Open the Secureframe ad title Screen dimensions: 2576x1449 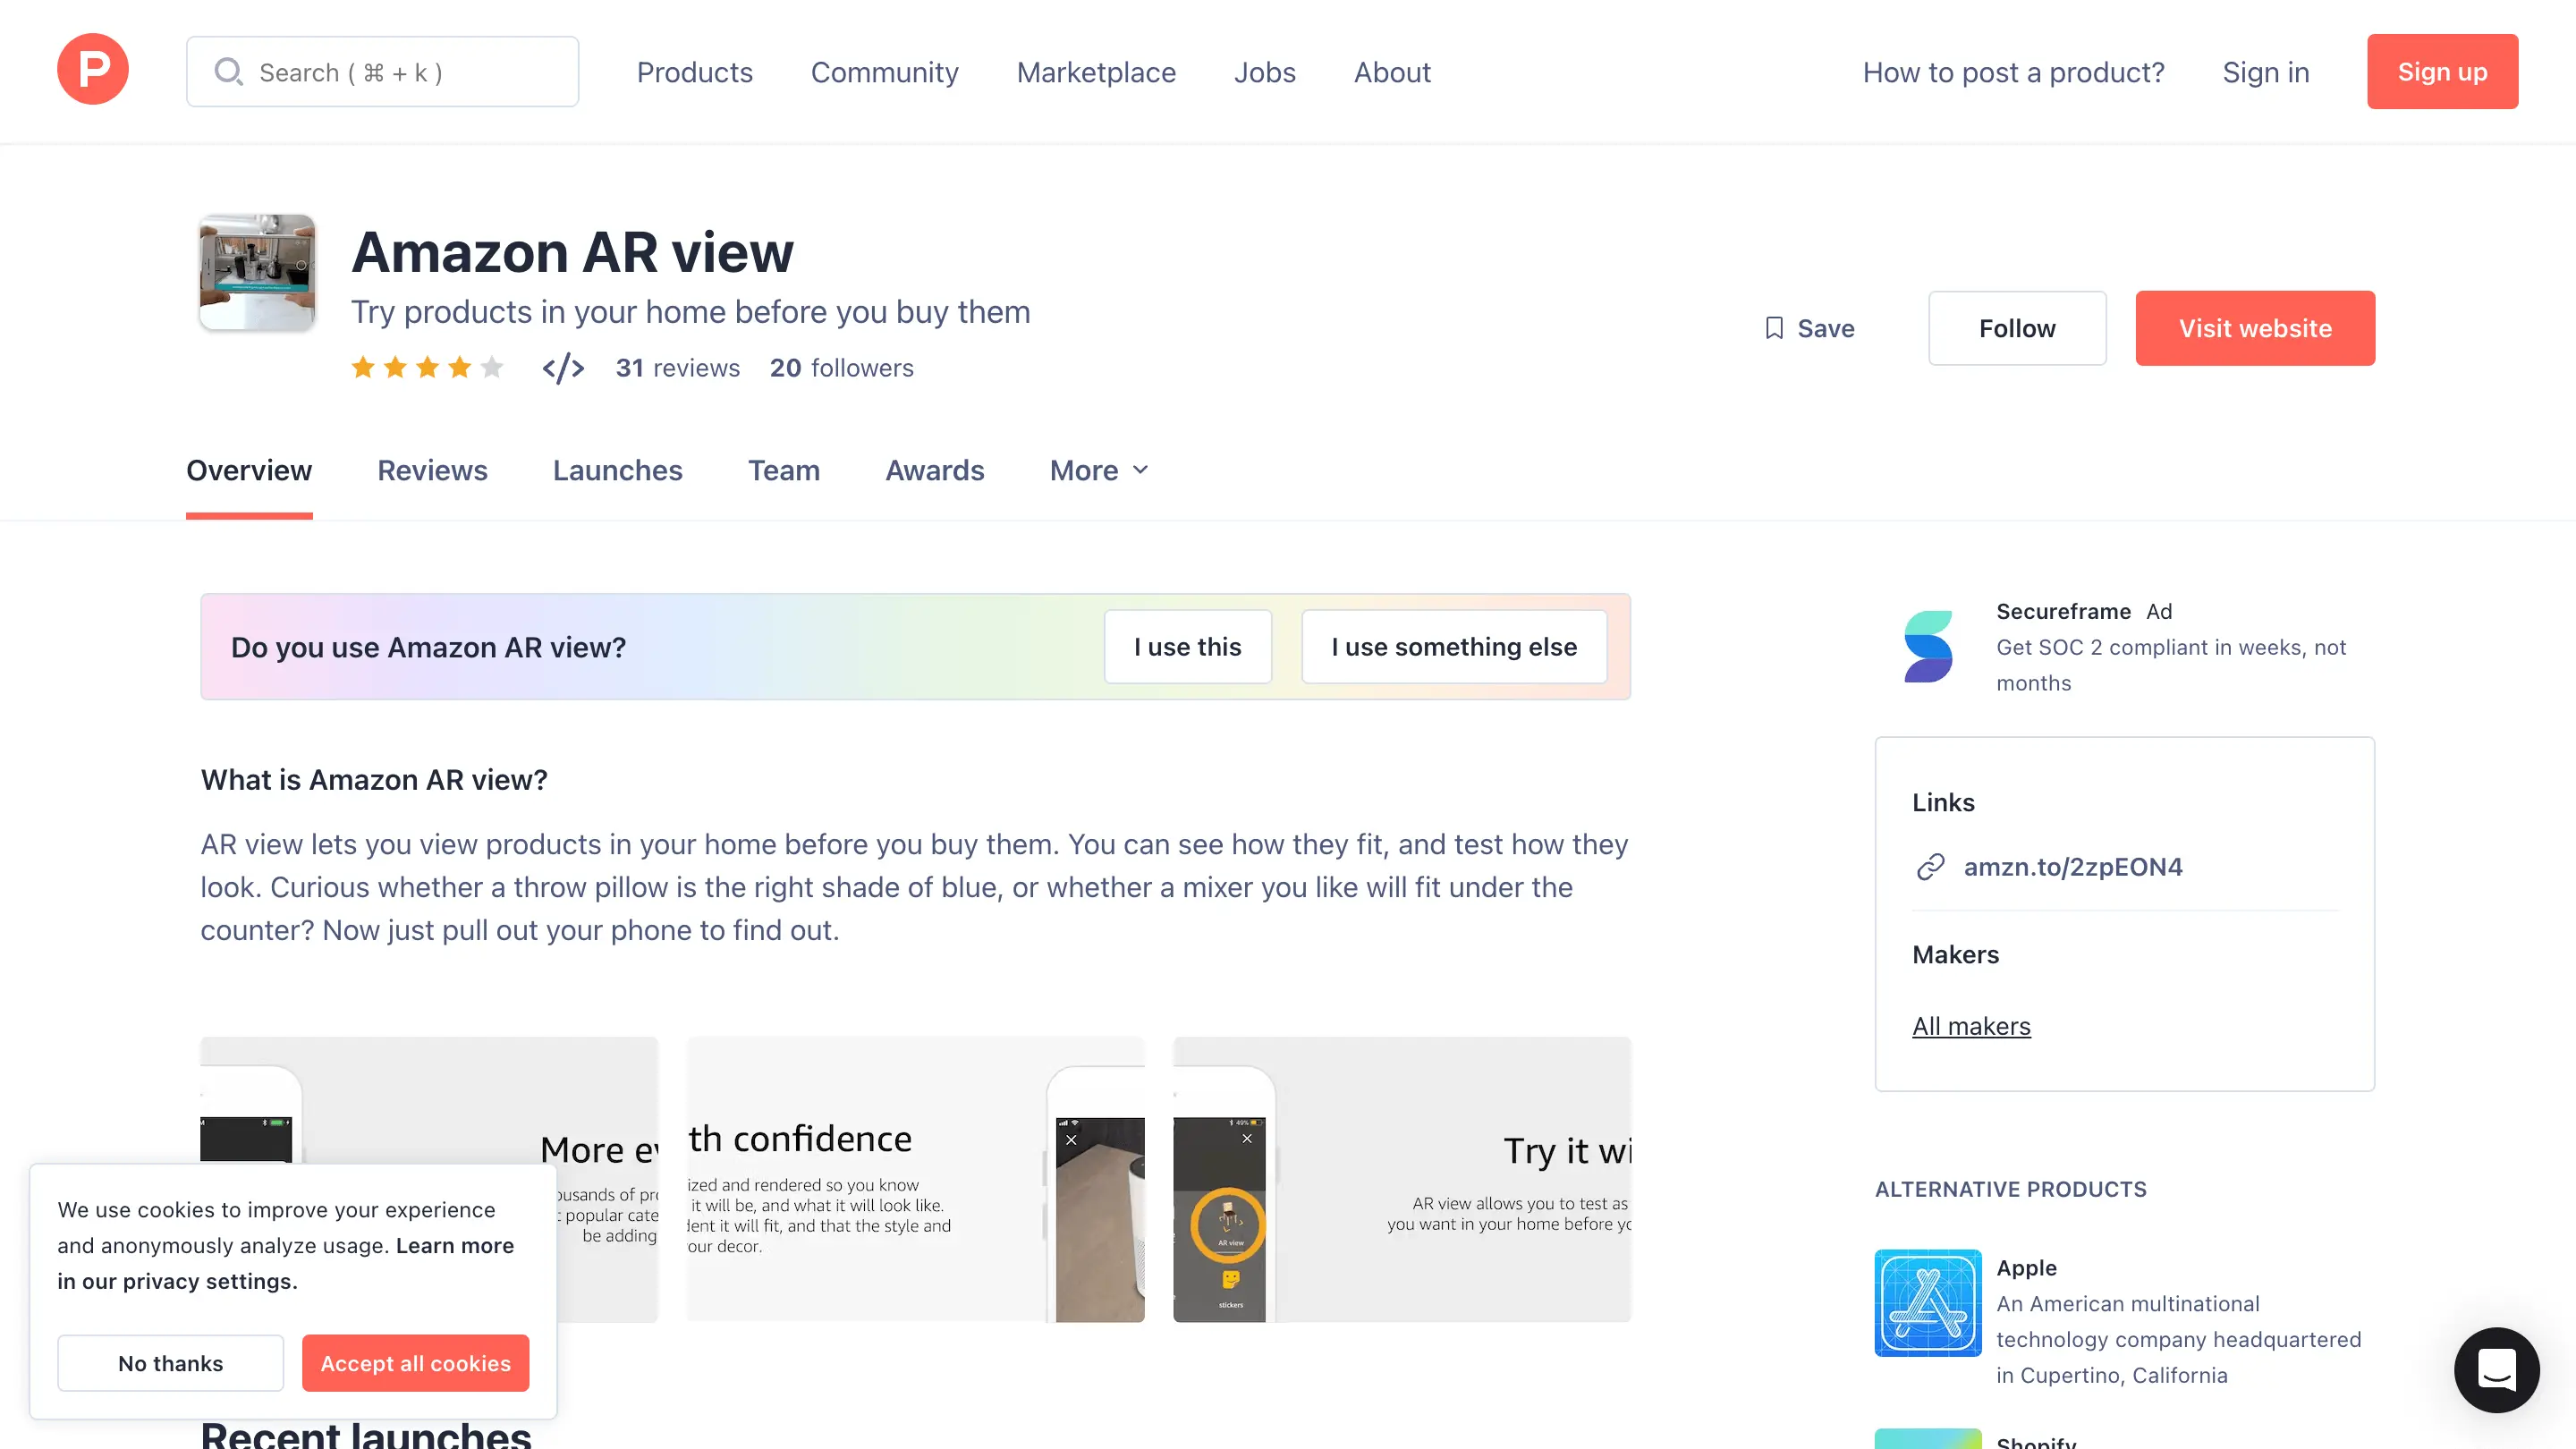(x=2063, y=611)
